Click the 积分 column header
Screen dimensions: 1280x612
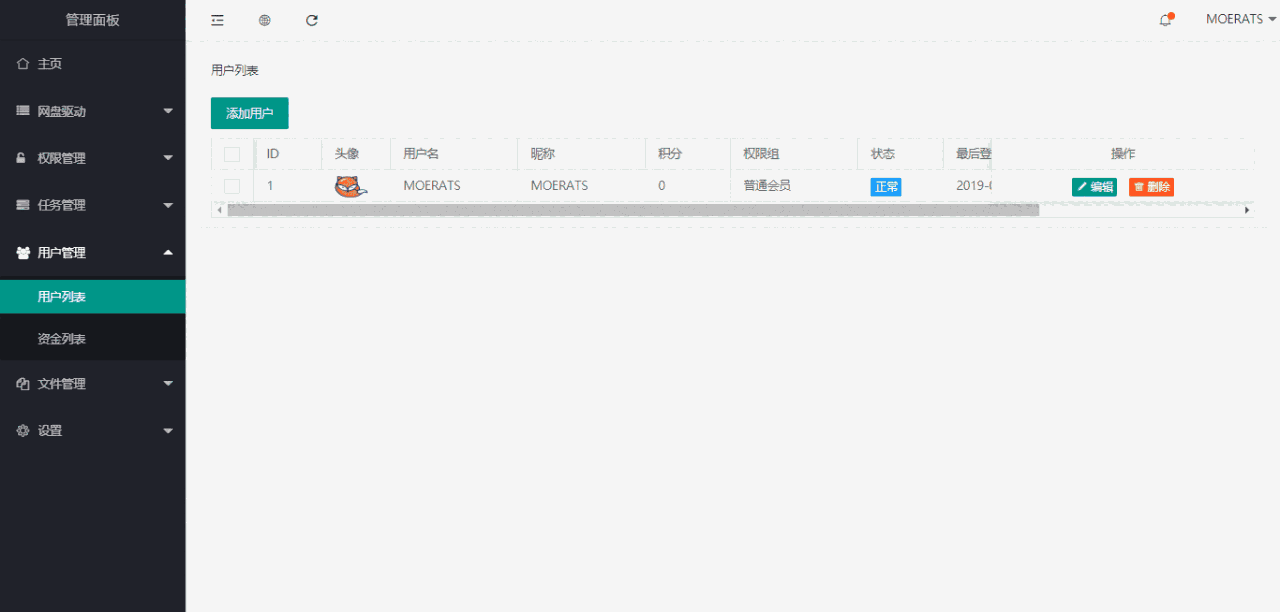coord(688,154)
